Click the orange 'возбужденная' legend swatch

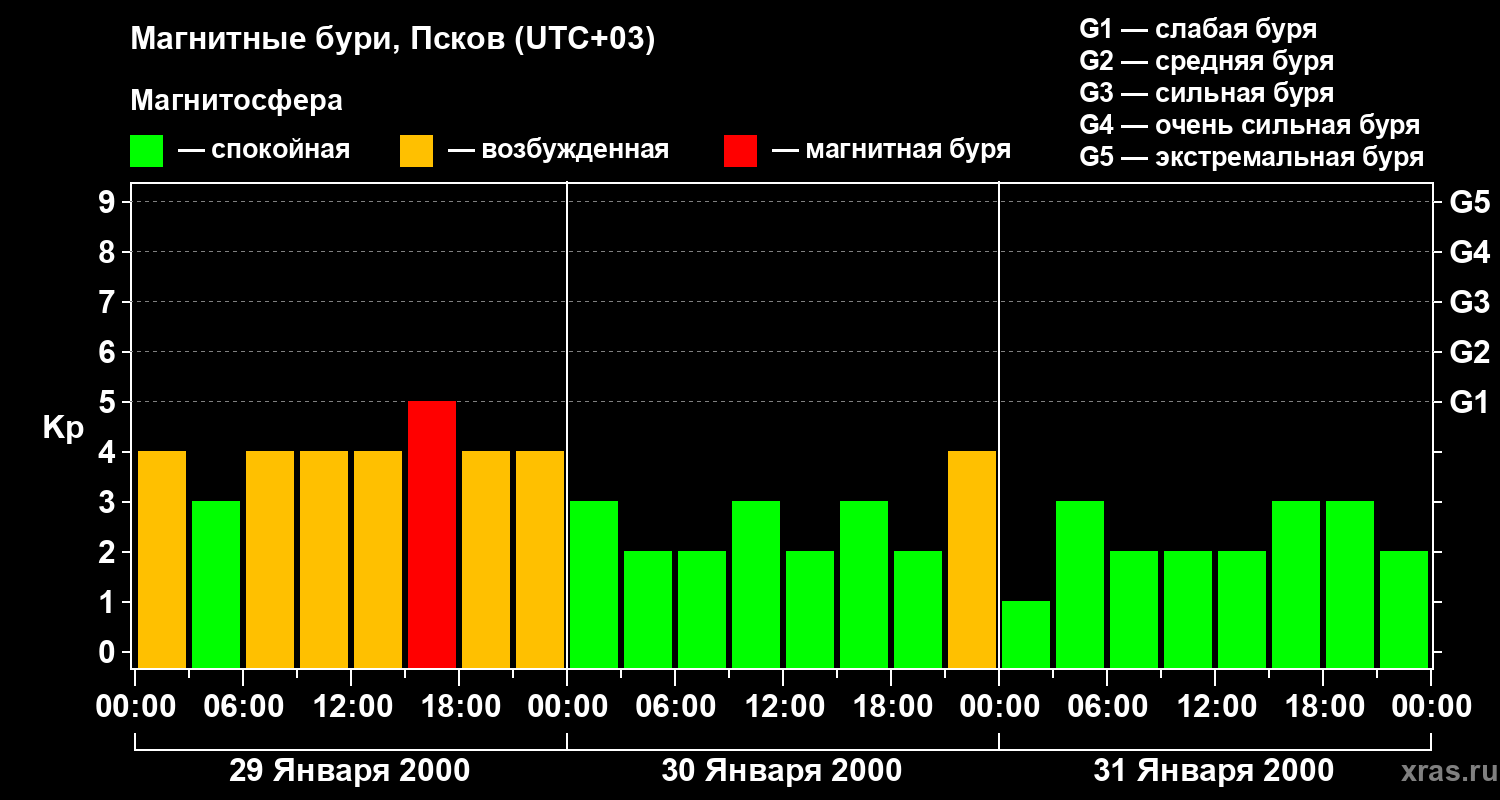coord(416,151)
